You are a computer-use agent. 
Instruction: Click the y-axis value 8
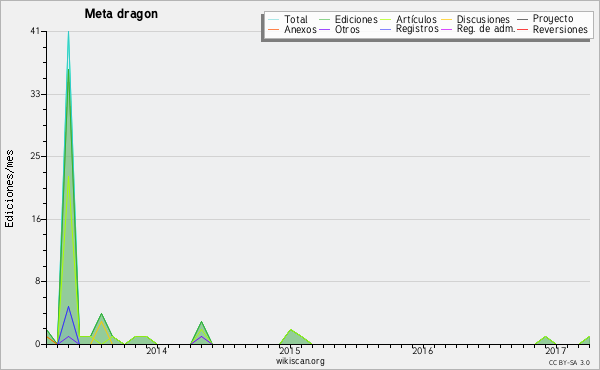coord(38,282)
